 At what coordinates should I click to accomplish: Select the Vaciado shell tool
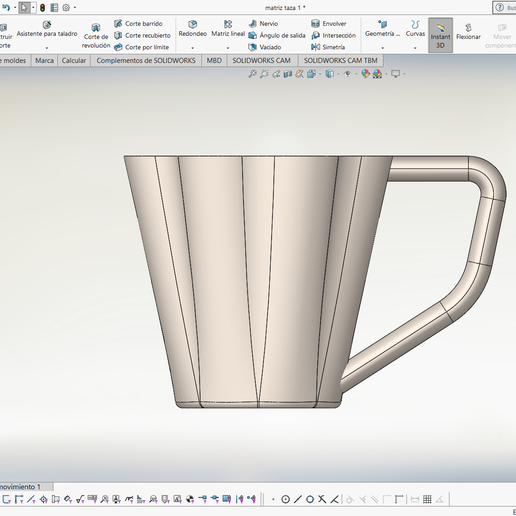point(265,47)
